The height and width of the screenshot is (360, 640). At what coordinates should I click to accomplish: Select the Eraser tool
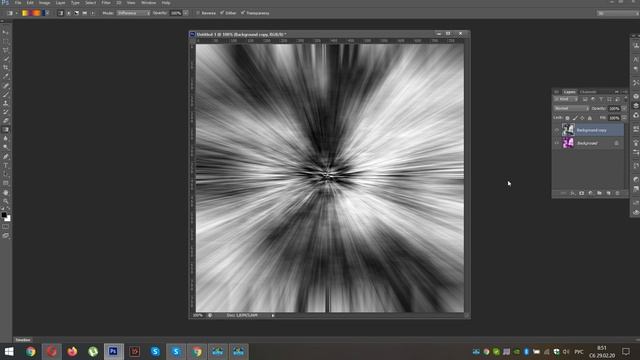point(5,121)
